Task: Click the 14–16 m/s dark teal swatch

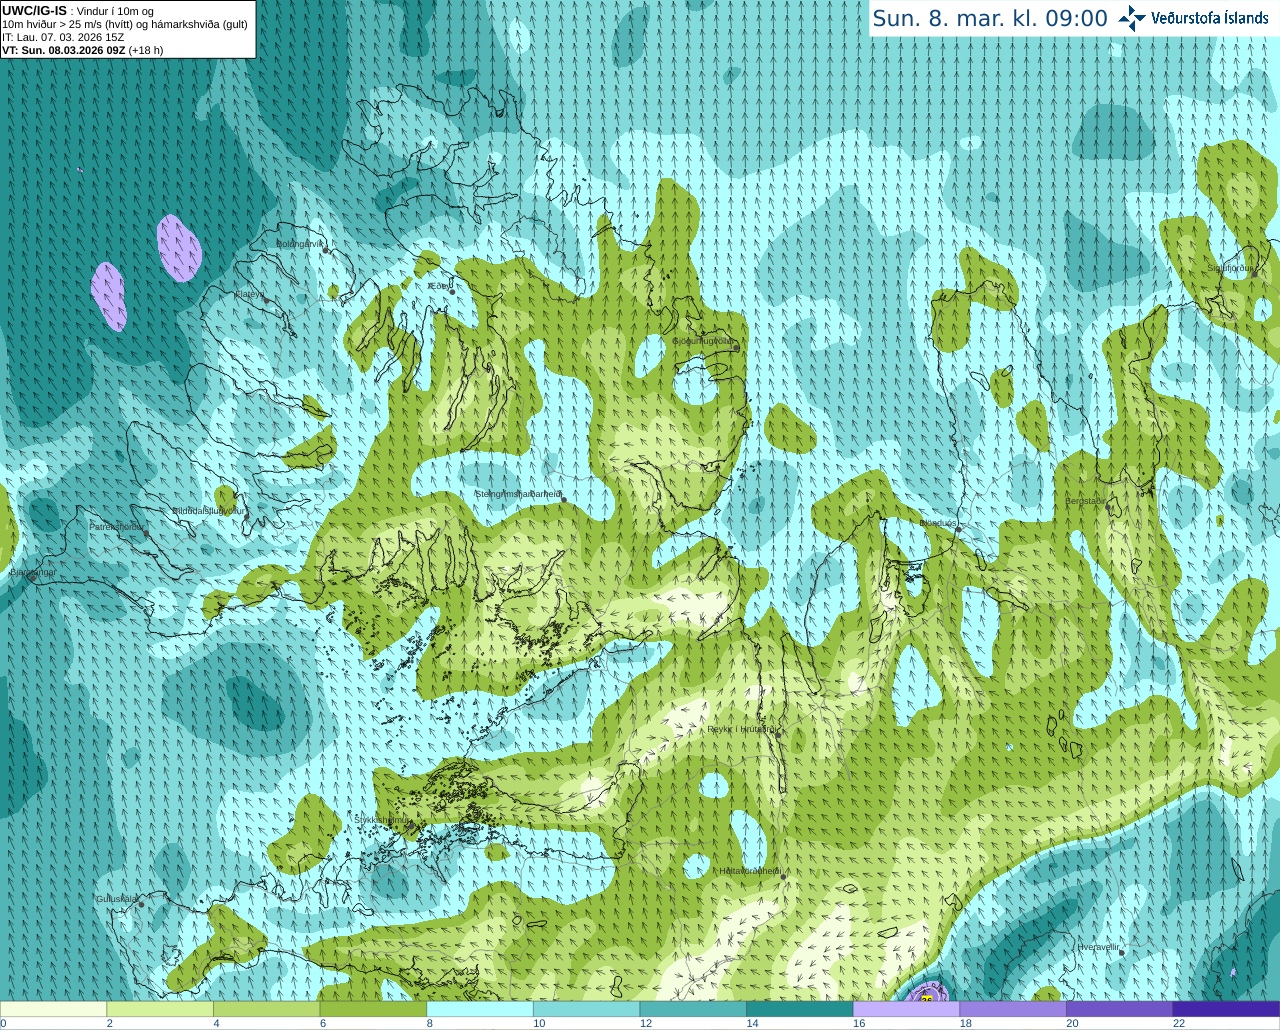Action: coord(800,1009)
